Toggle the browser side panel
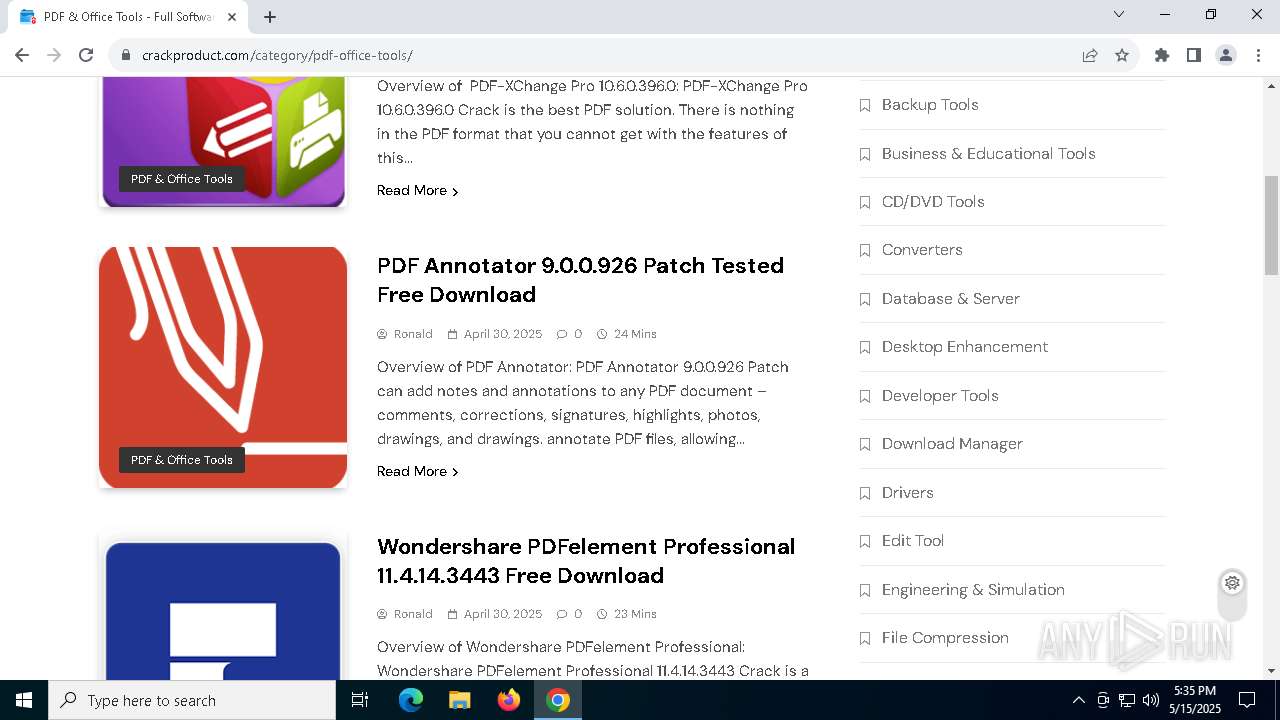This screenshot has height=720, width=1280. [x=1194, y=55]
